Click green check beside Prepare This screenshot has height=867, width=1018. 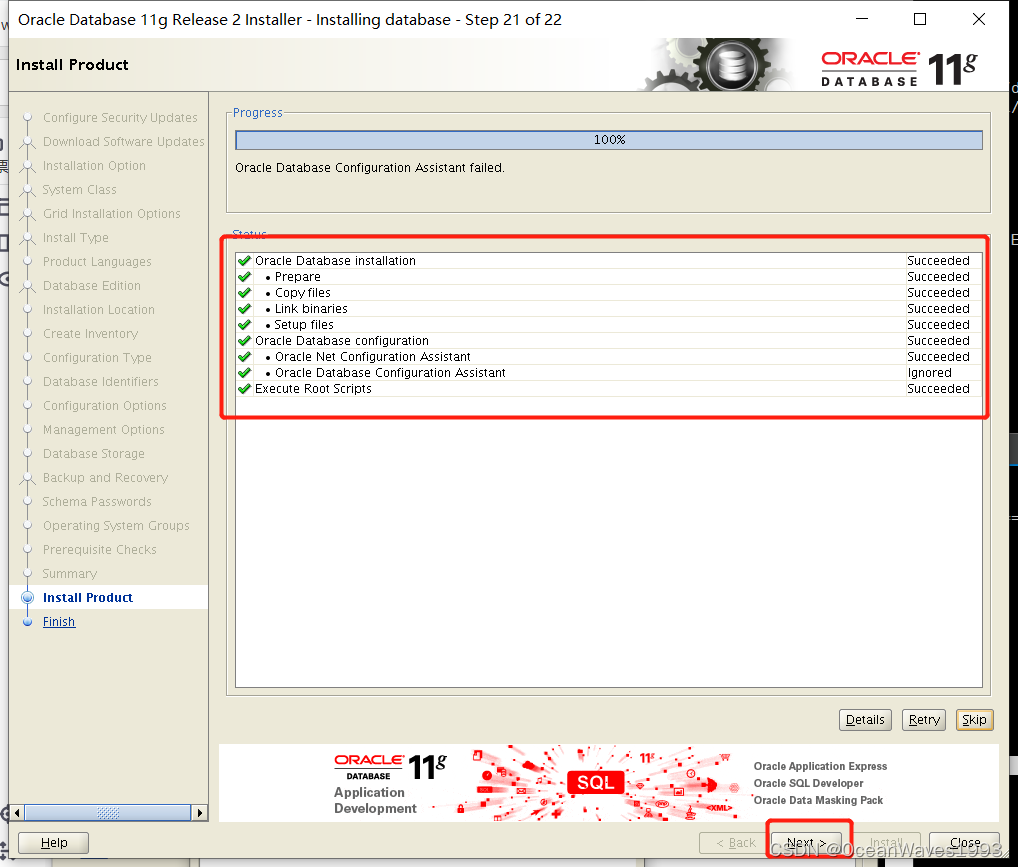(x=244, y=277)
